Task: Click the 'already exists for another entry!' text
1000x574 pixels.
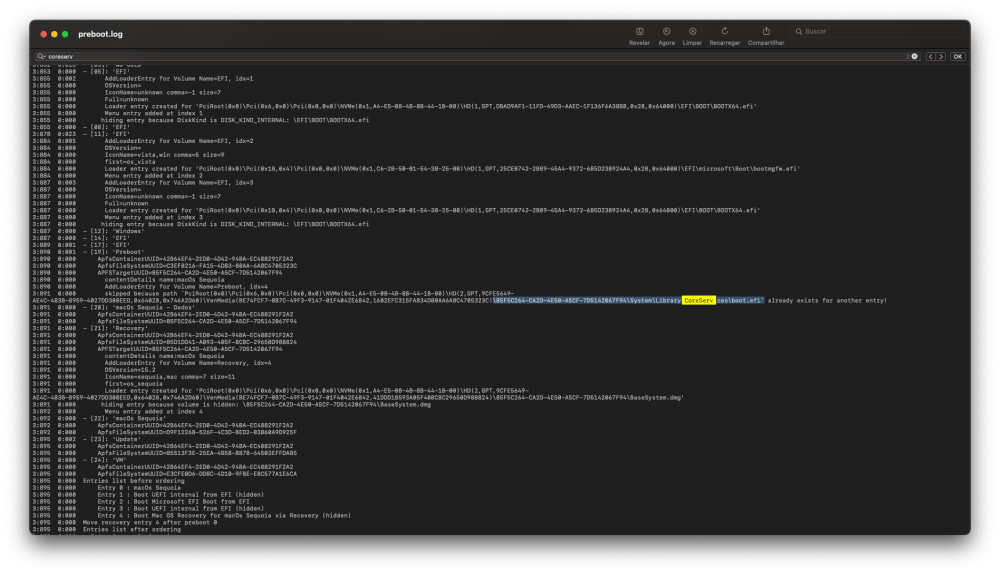Action: pos(827,300)
